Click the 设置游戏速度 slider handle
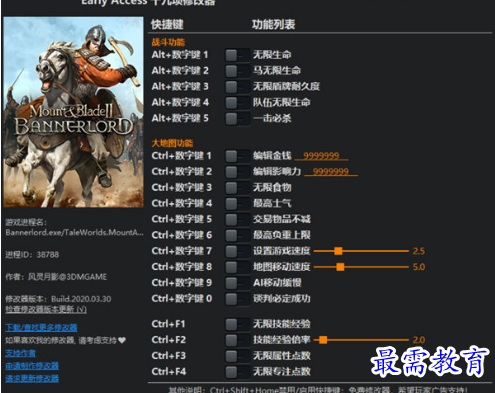Viewport: 495px width, 393px height. [338, 251]
